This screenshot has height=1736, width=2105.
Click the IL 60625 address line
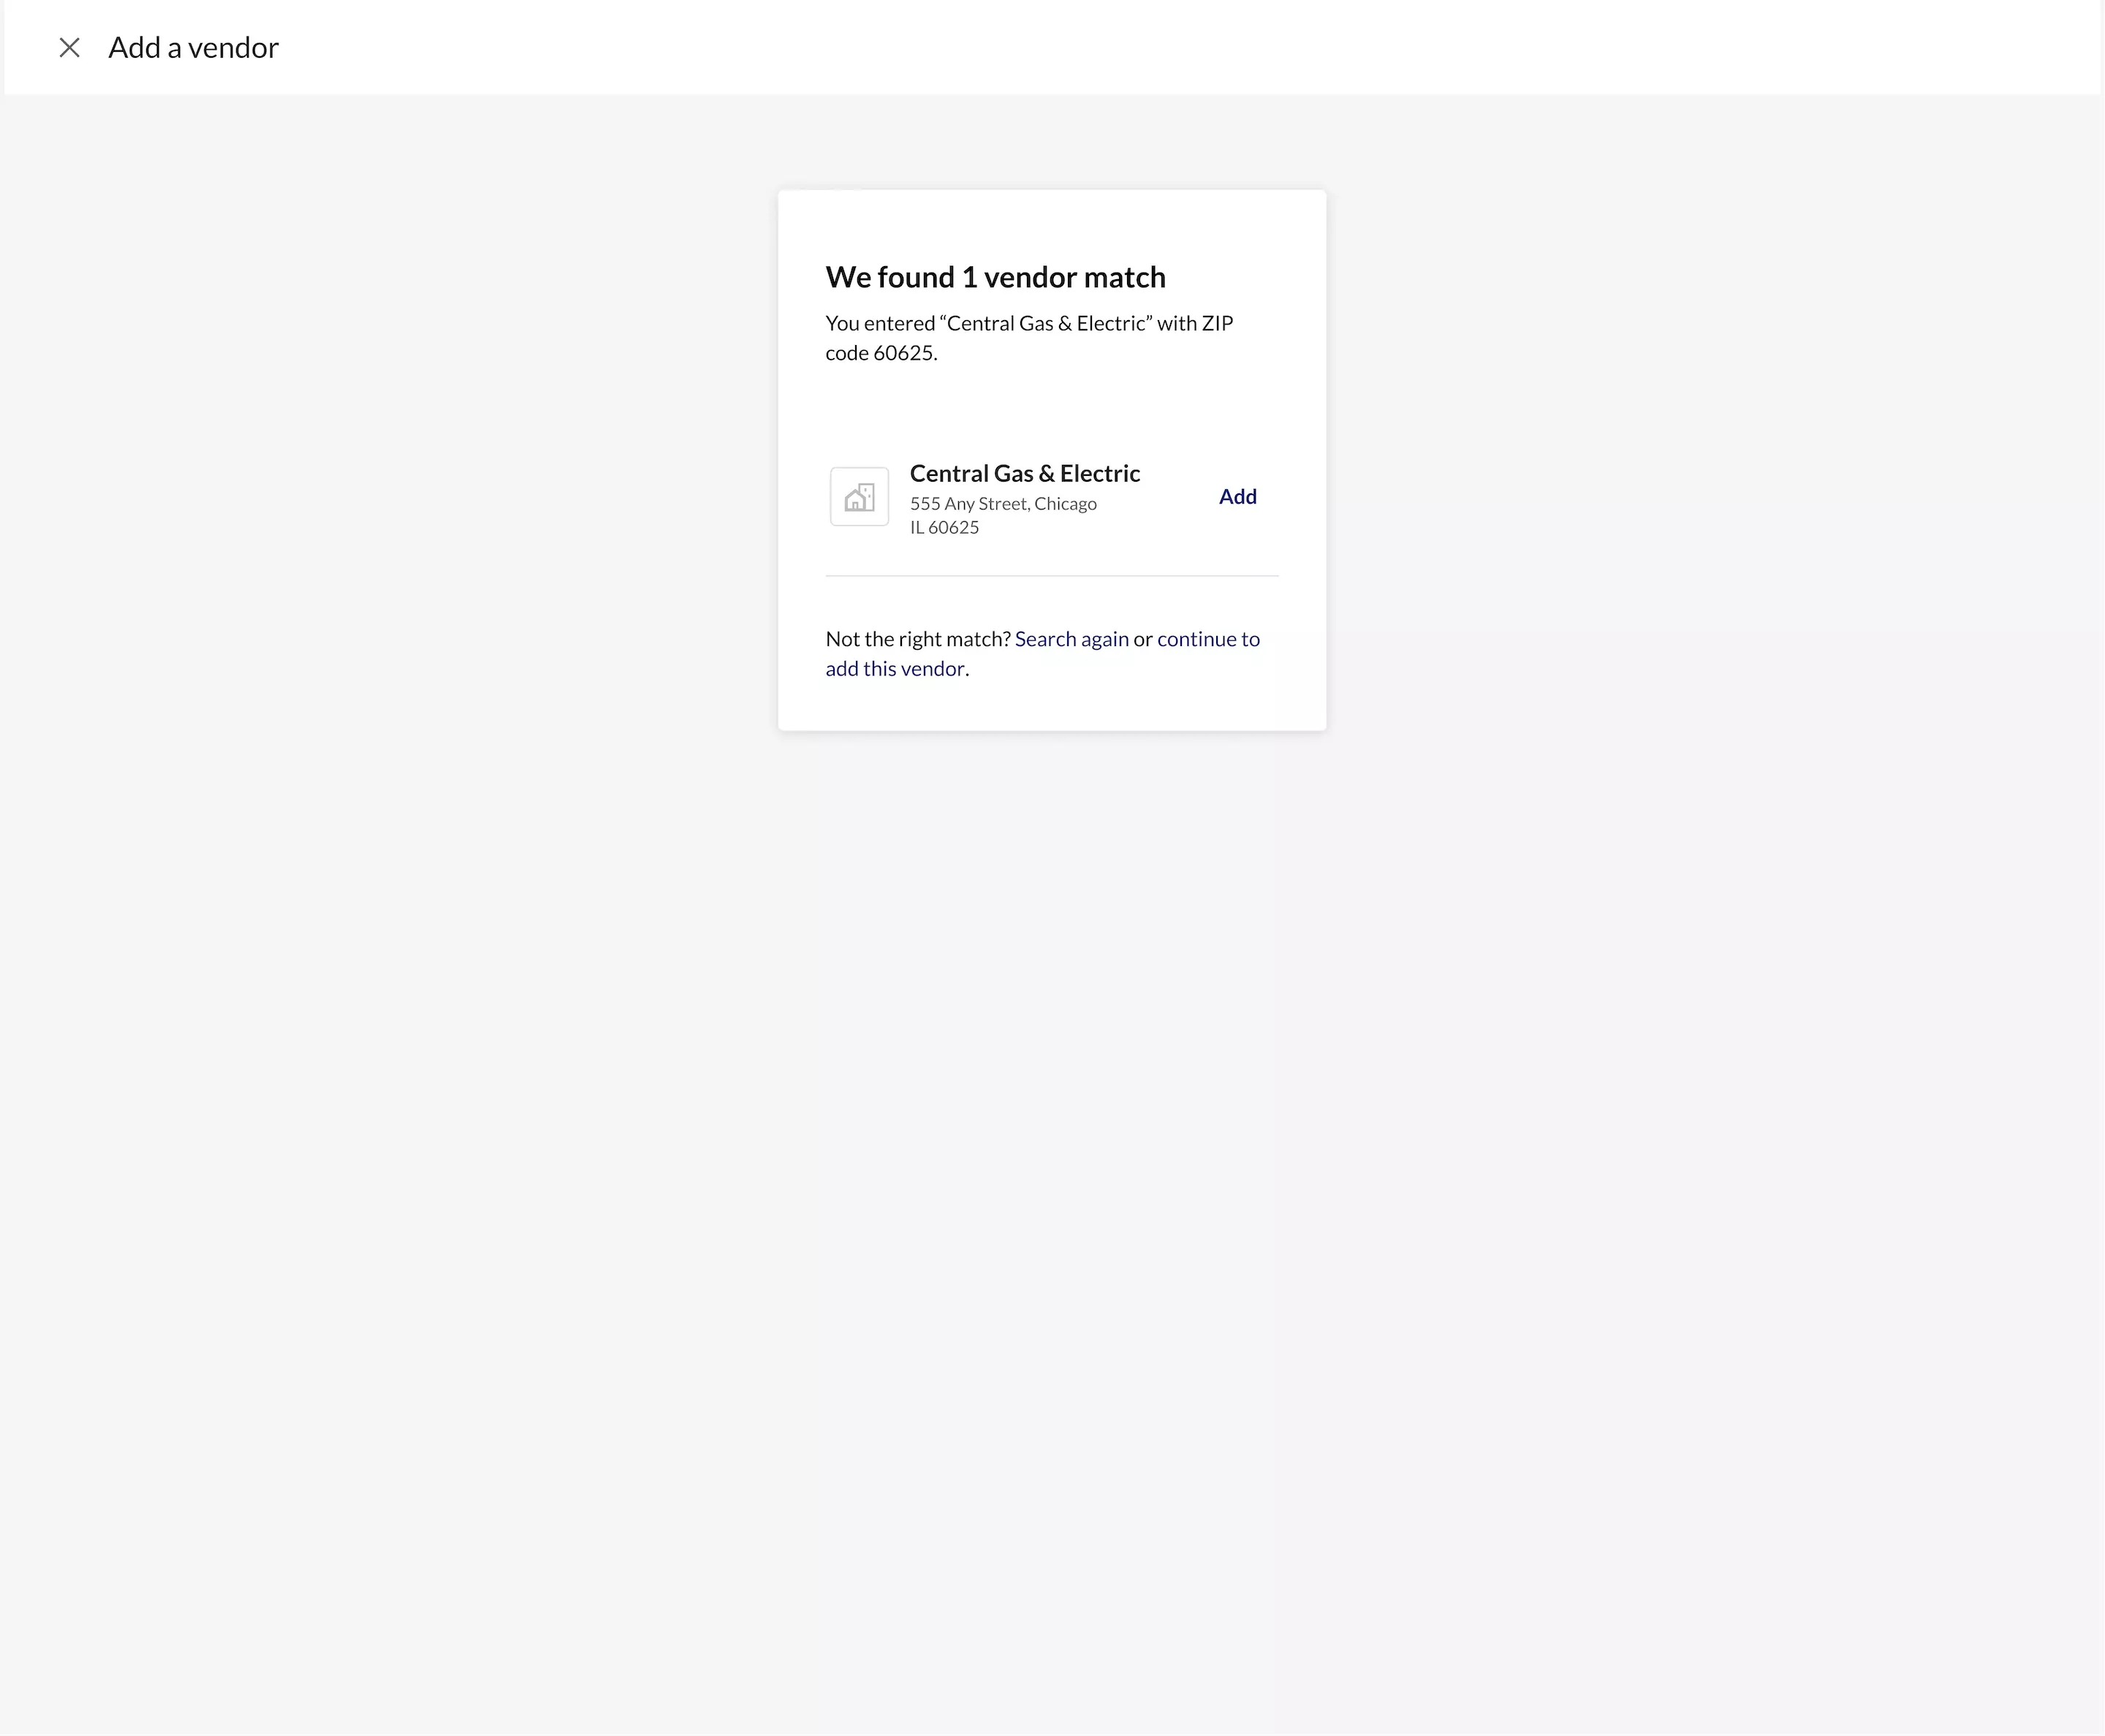point(944,528)
